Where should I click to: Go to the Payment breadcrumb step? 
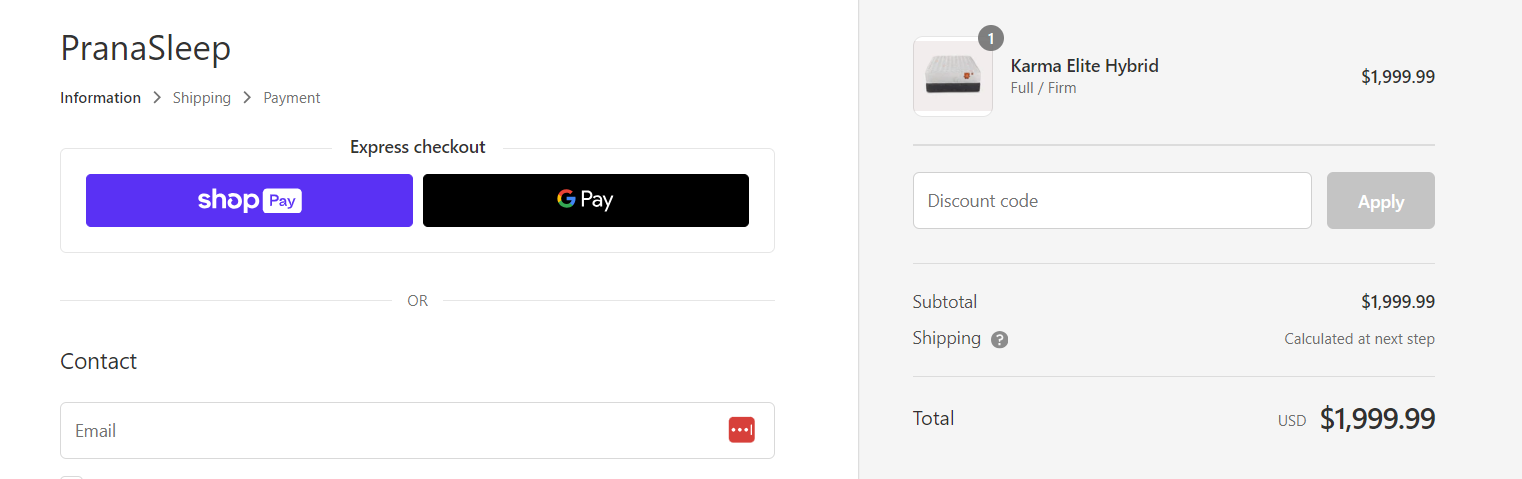click(292, 98)
